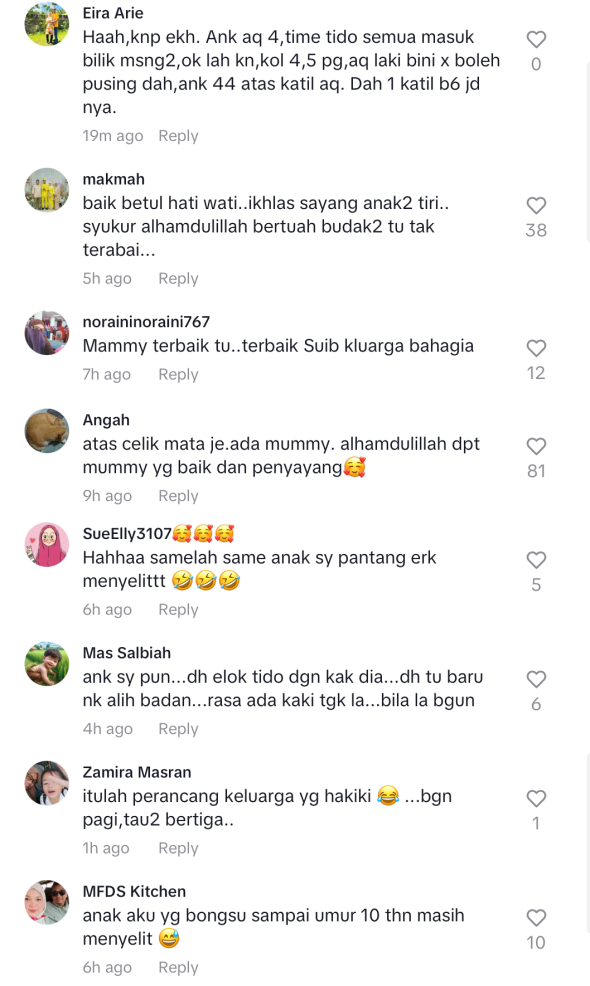
Task: Tap heart icon beside Angah's comment
Action: tap(536, 446)
